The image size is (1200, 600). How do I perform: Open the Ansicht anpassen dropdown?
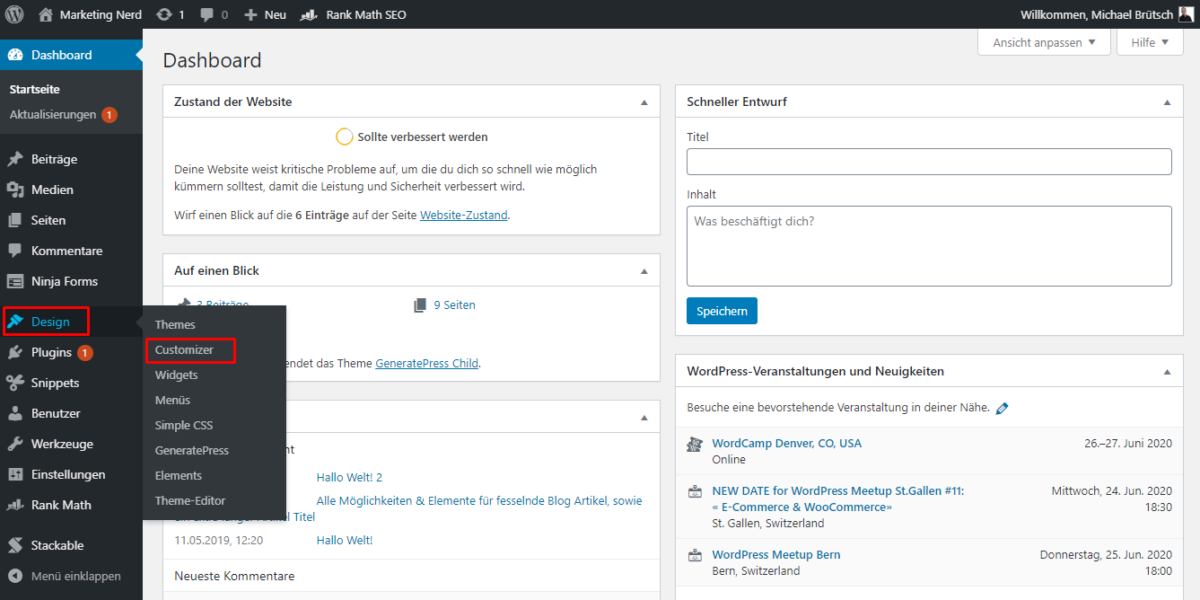coord(1044,43)
